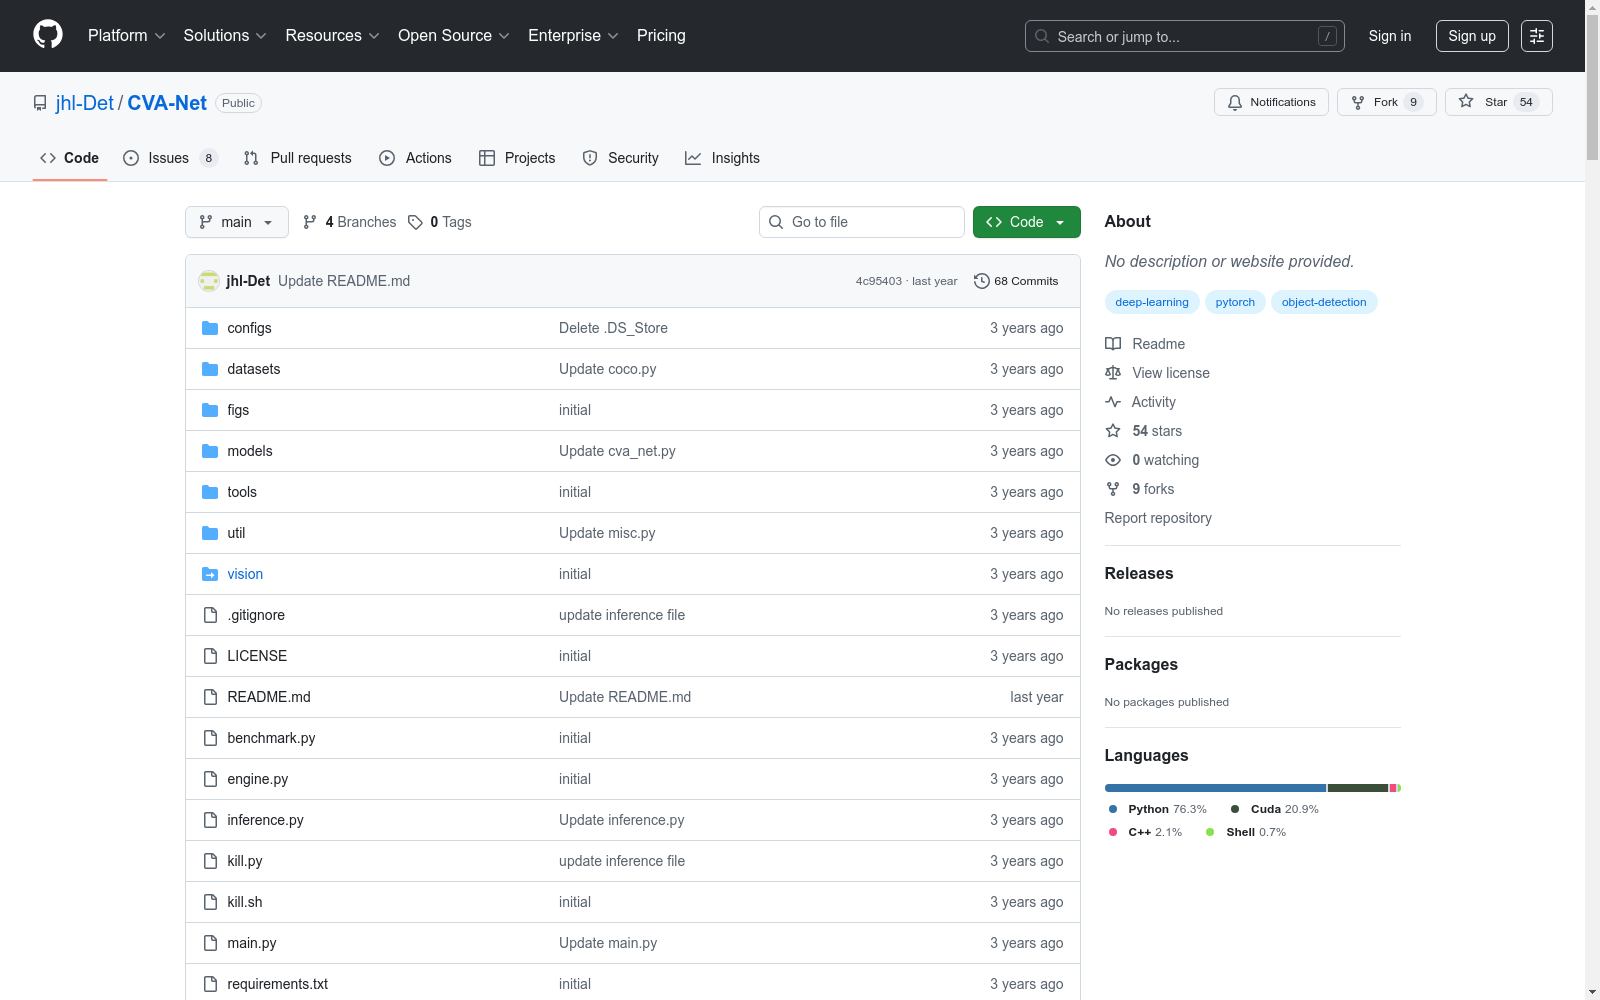Go to GitHub homepage via Octocat logo
Viewport: 1600px width, 1000px height.
click(x=48, y=35)
